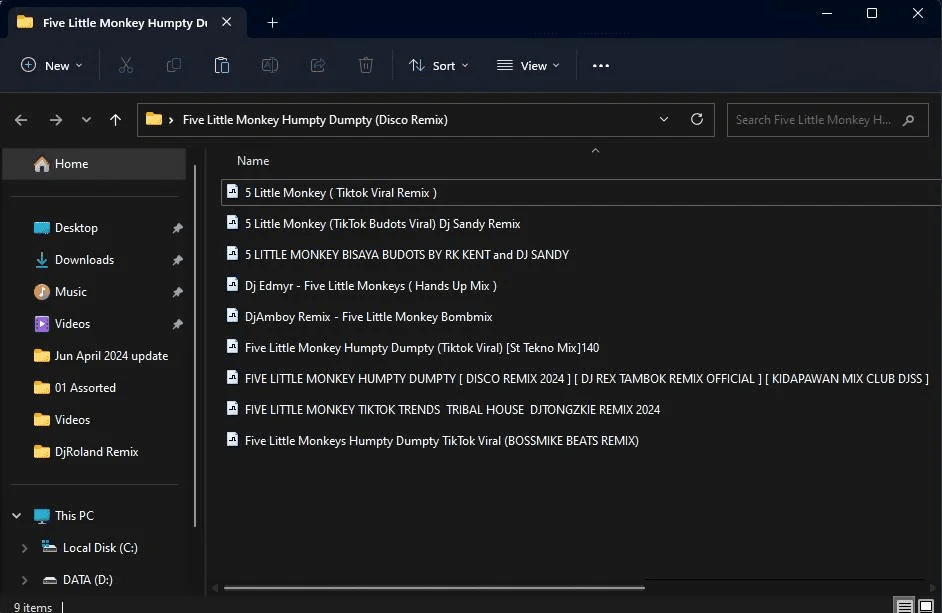Go up one folder level

click(115, 120)
